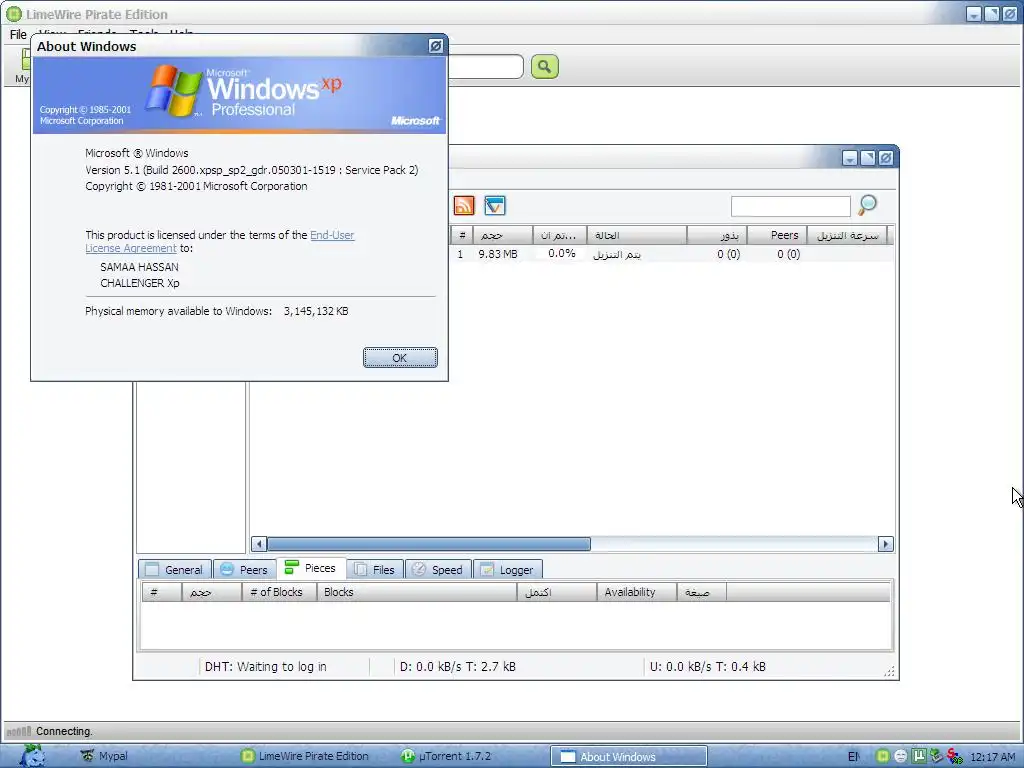Minimize the LimeWire Pirate Edition window

(x=974, y=14)
